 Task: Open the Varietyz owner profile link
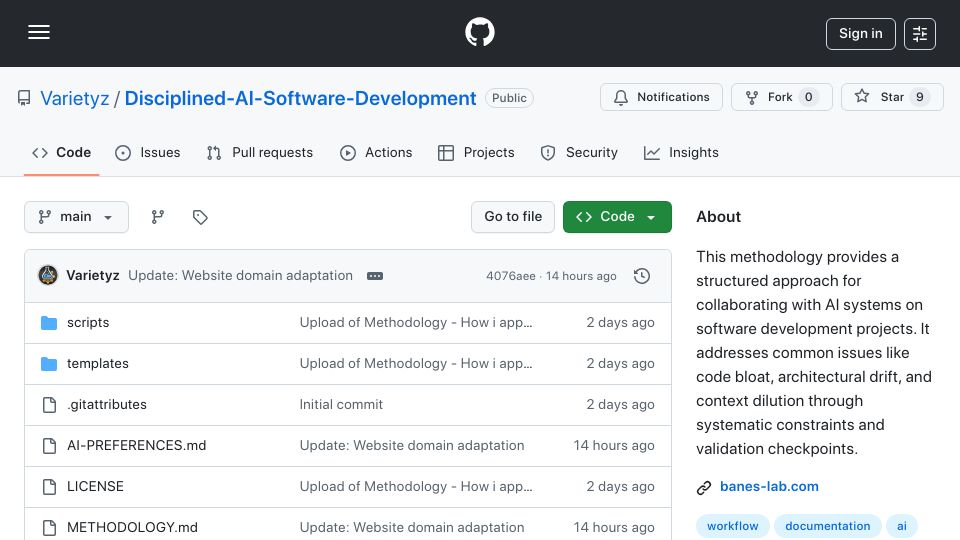point(75,98)
